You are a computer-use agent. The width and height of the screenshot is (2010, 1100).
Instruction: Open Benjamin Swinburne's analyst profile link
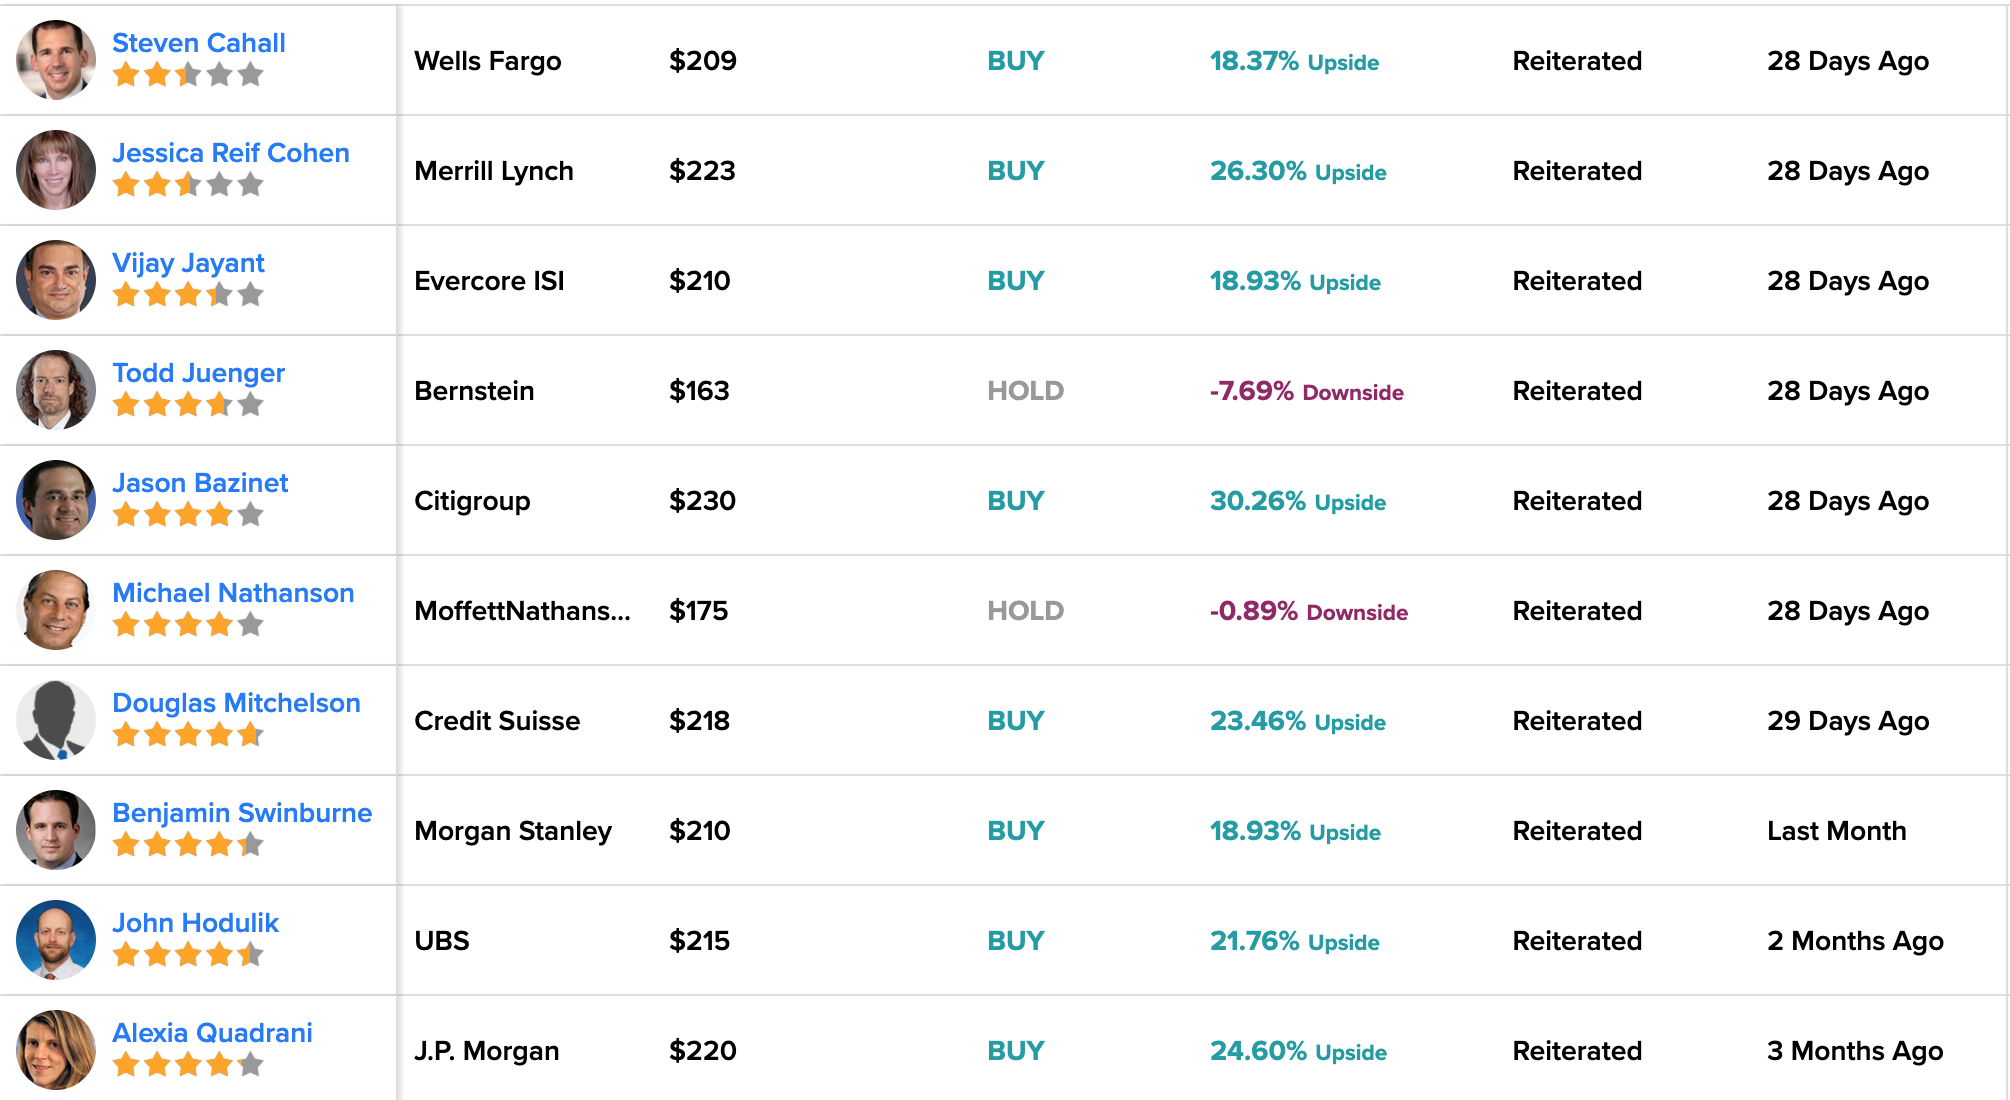pos(242,813)
